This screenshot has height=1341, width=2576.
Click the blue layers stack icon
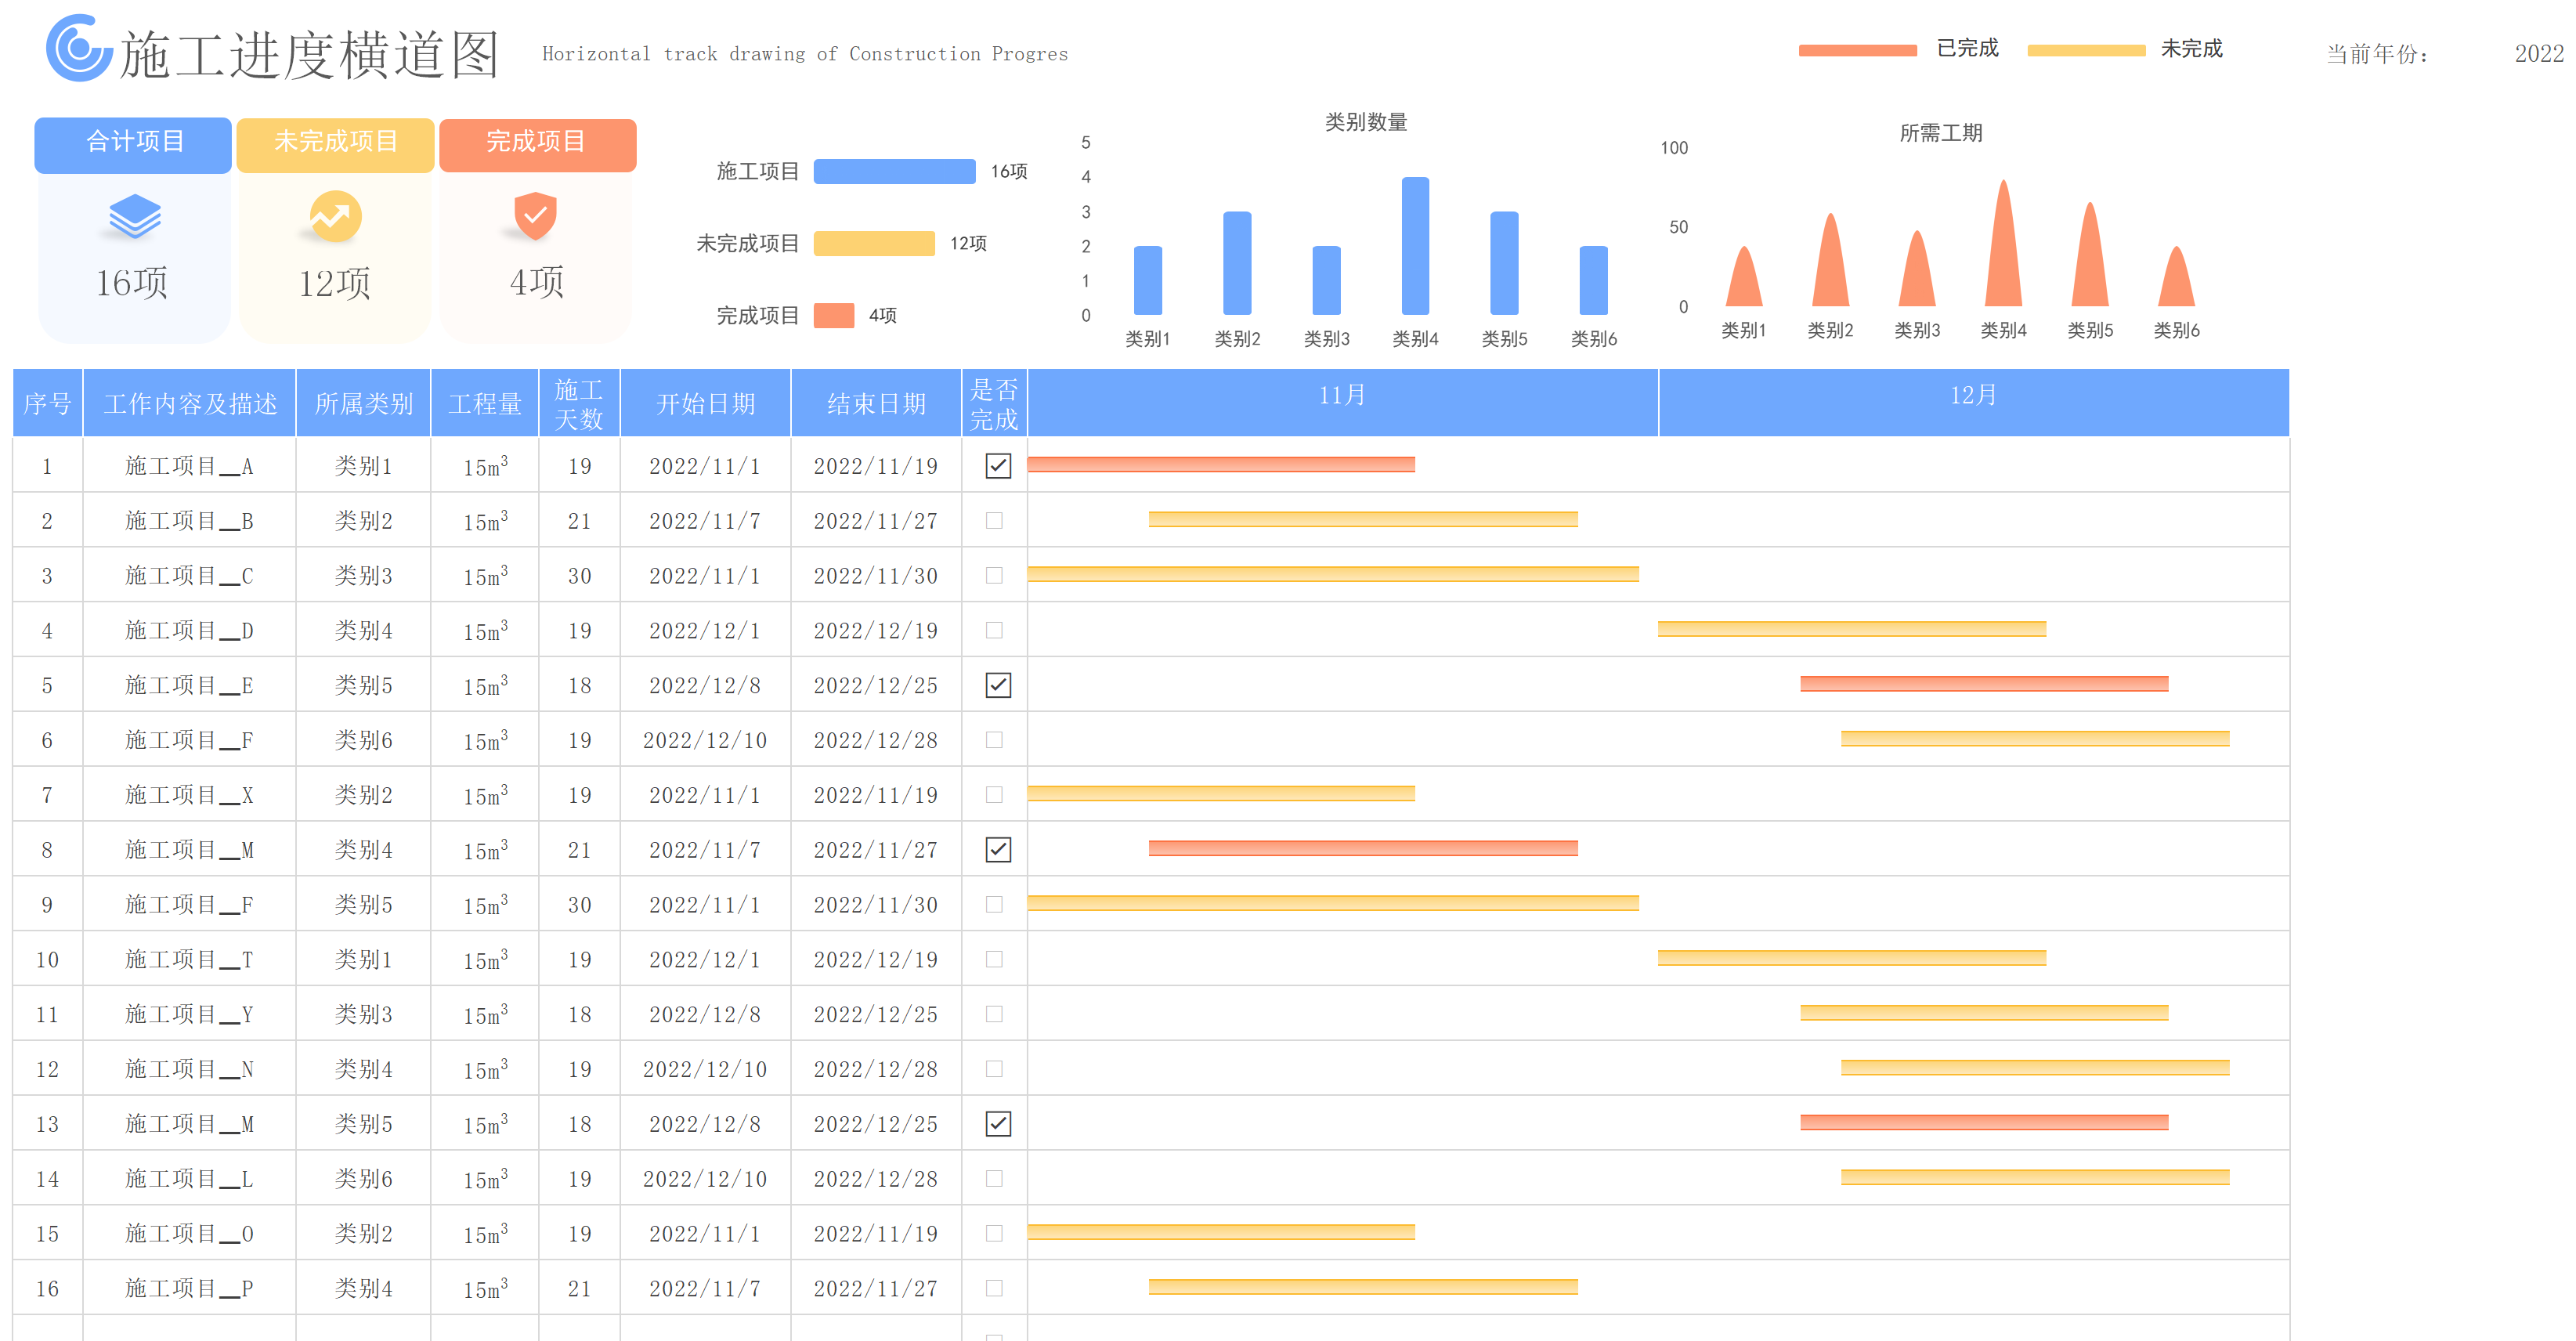coord(134,216)
